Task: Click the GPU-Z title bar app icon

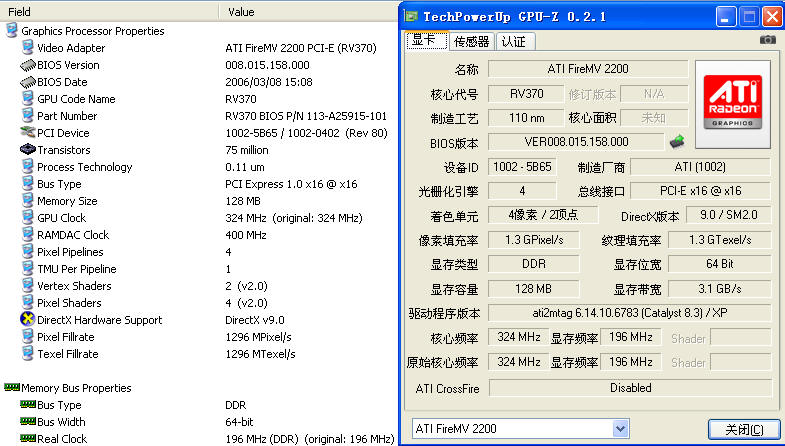Action: (x=411, y=17)
